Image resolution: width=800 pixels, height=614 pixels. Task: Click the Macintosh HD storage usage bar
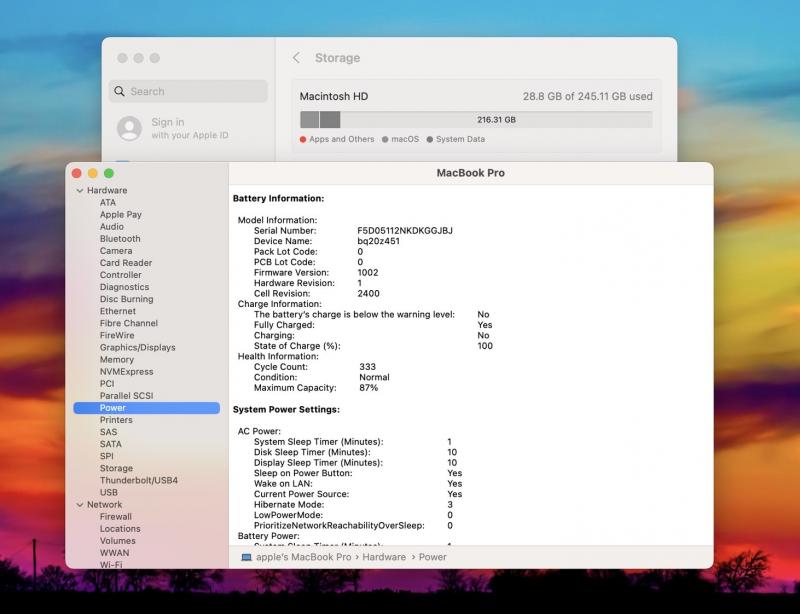[476, 120]
